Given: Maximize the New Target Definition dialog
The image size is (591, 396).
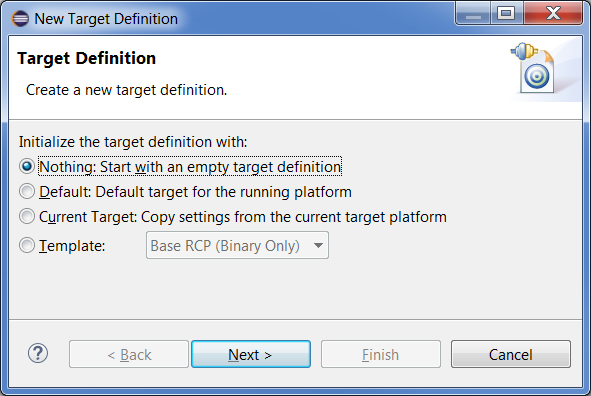Looking at the screenshot, I should (506, 14).
